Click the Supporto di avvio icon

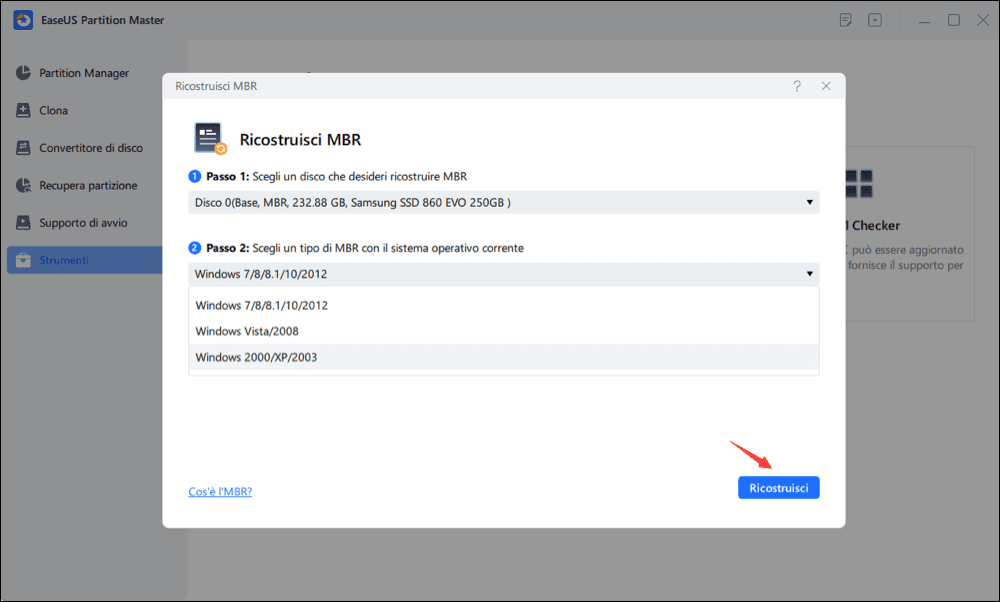click(x=23, y=223)
